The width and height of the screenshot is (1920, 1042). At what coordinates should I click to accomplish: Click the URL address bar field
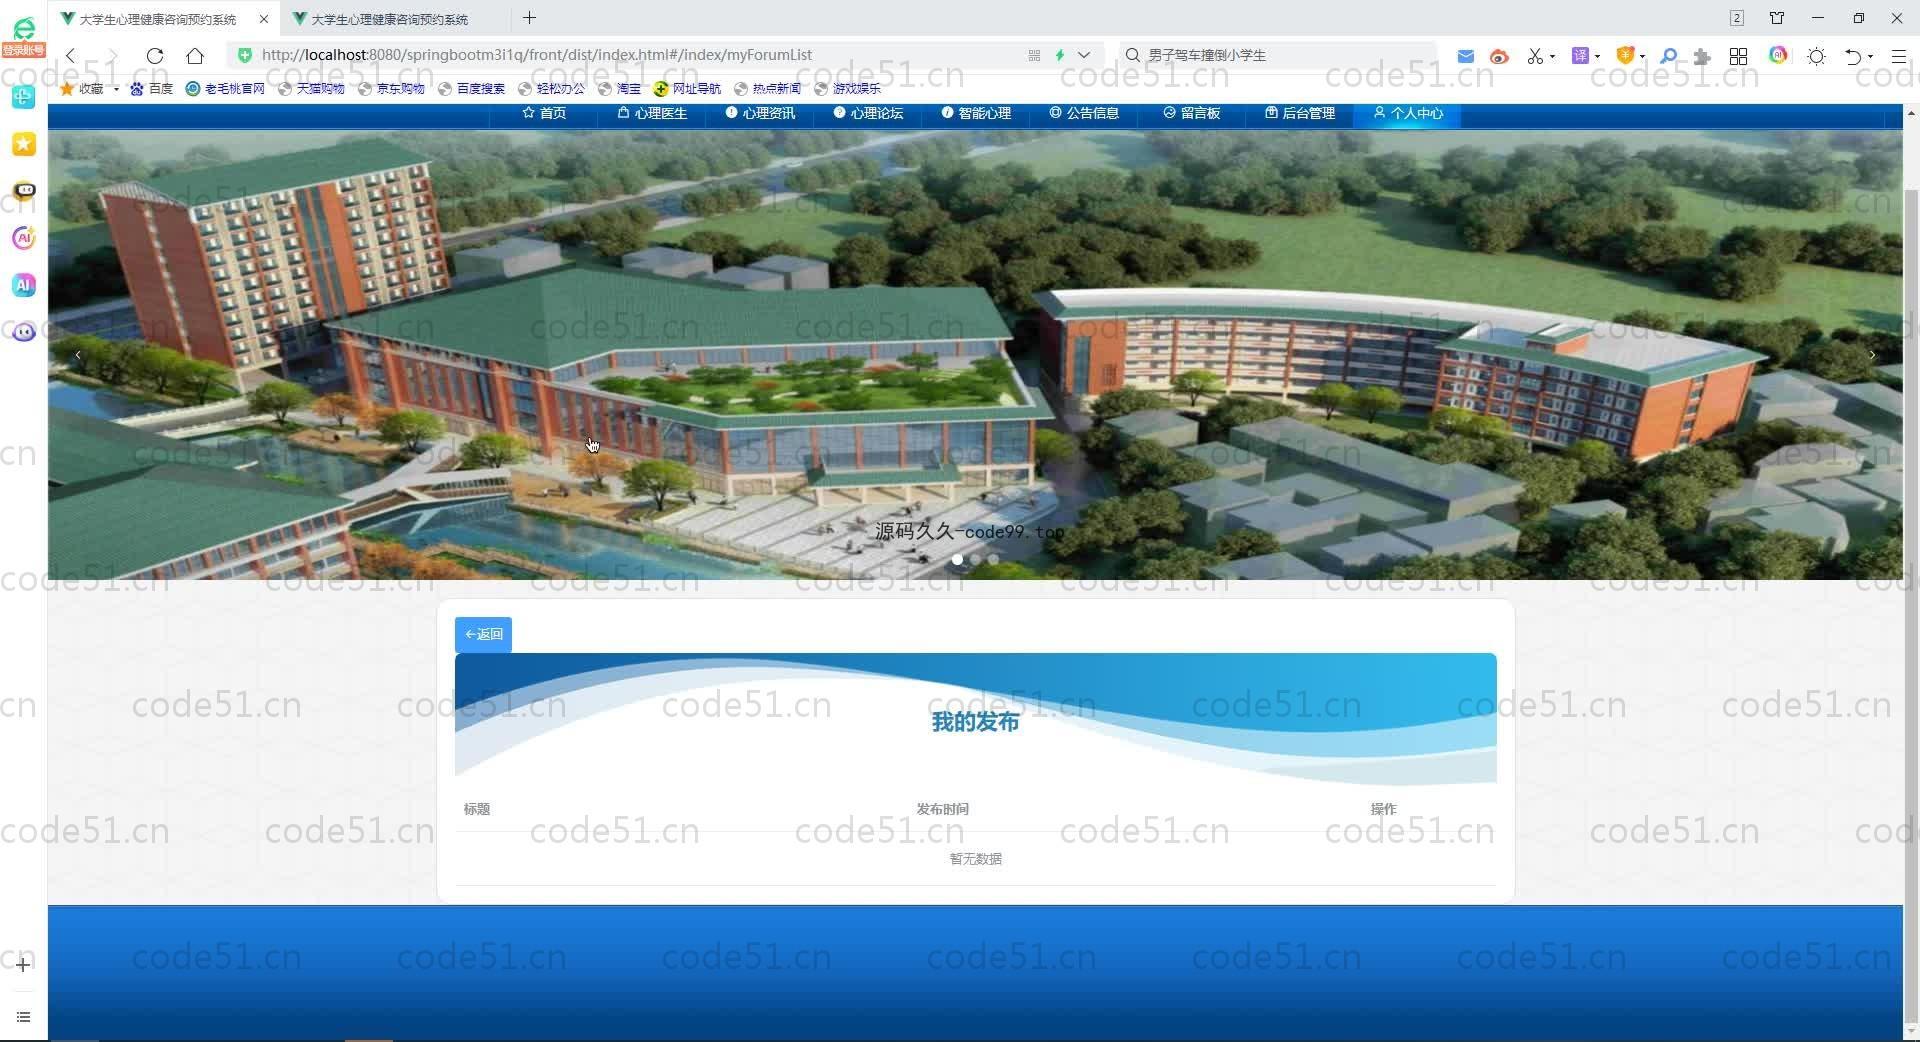(x=640, y=55)
